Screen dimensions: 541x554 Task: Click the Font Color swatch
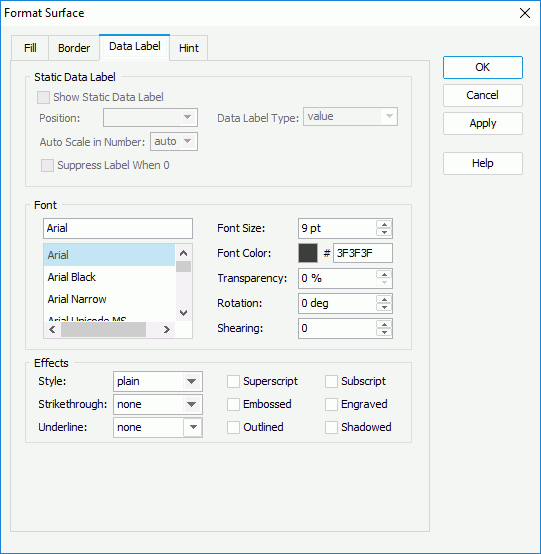308,253
